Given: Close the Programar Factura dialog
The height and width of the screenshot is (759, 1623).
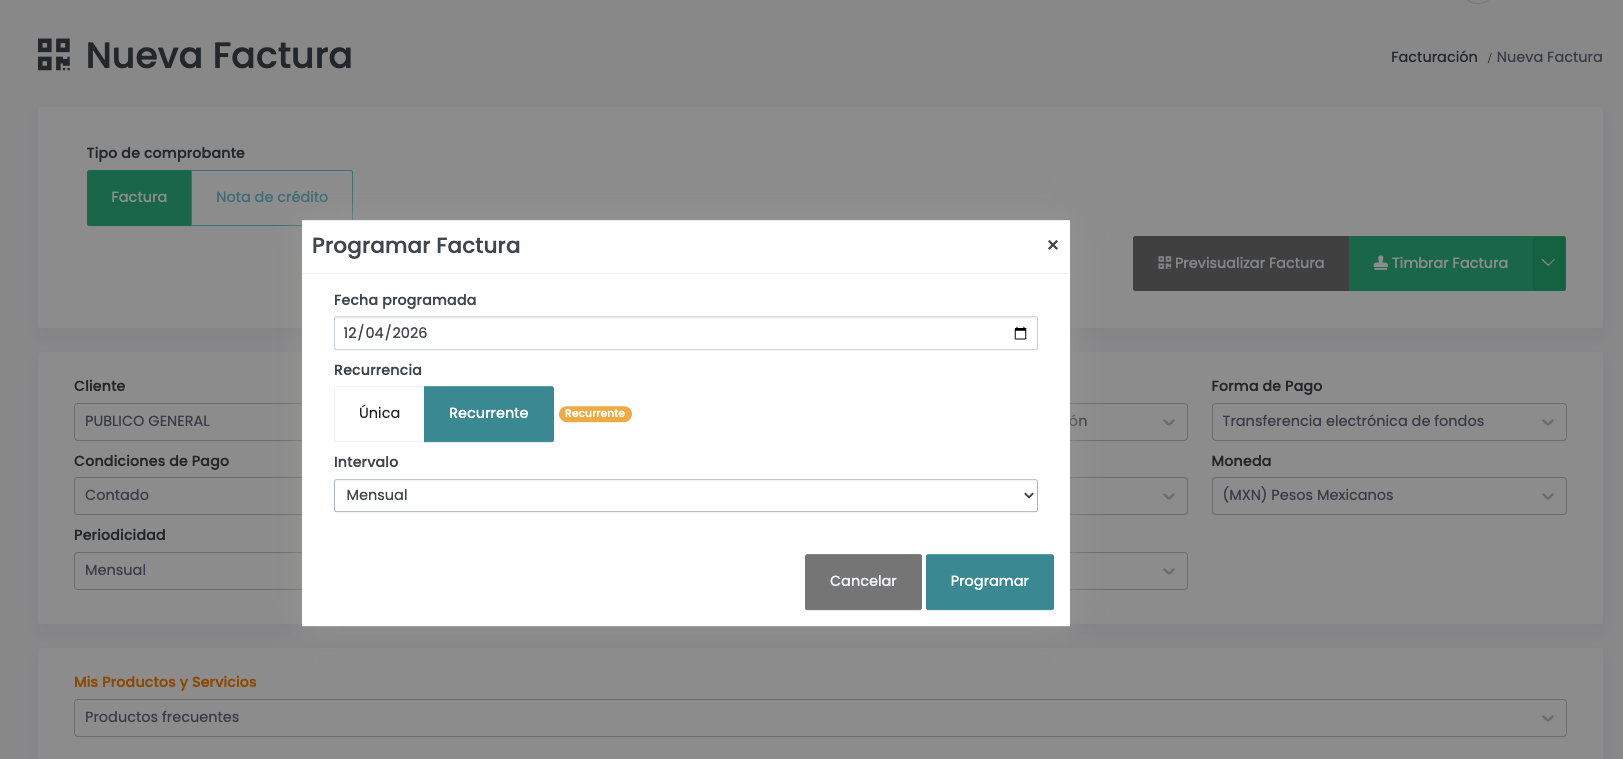Looking at the screenshot, I should pyautogui.click(x=1052, y=245).
